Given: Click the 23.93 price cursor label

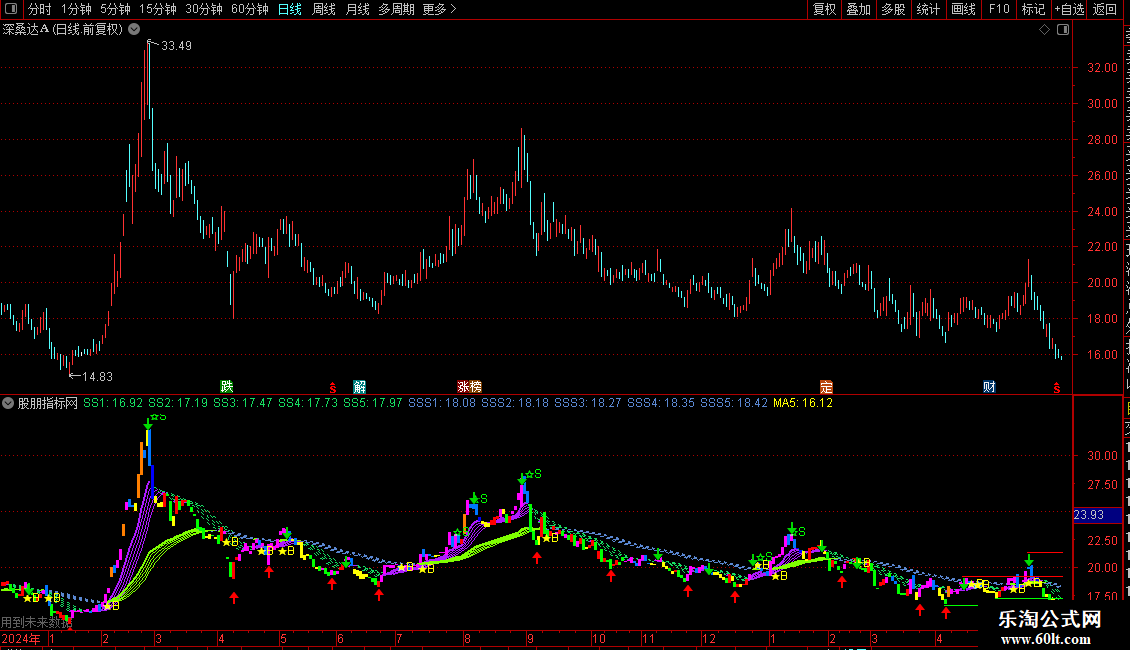Looking at the screenshot, I should [x=1097, y=515].
